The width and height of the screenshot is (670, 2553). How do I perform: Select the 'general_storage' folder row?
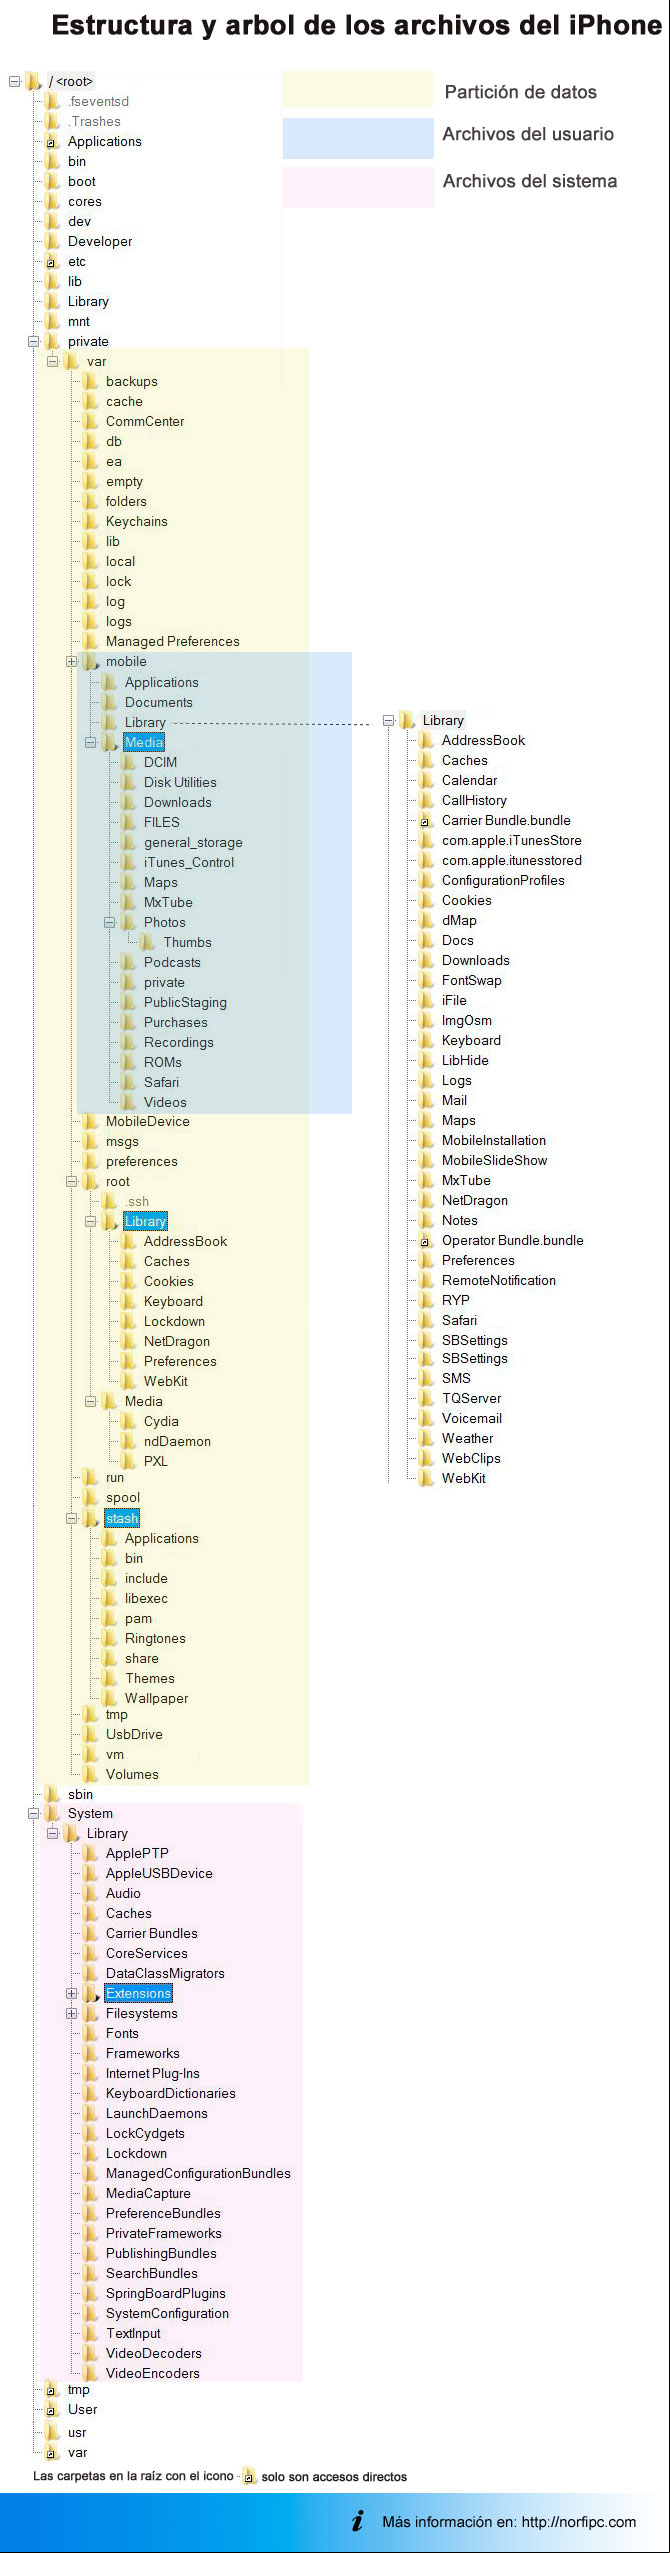181,842
